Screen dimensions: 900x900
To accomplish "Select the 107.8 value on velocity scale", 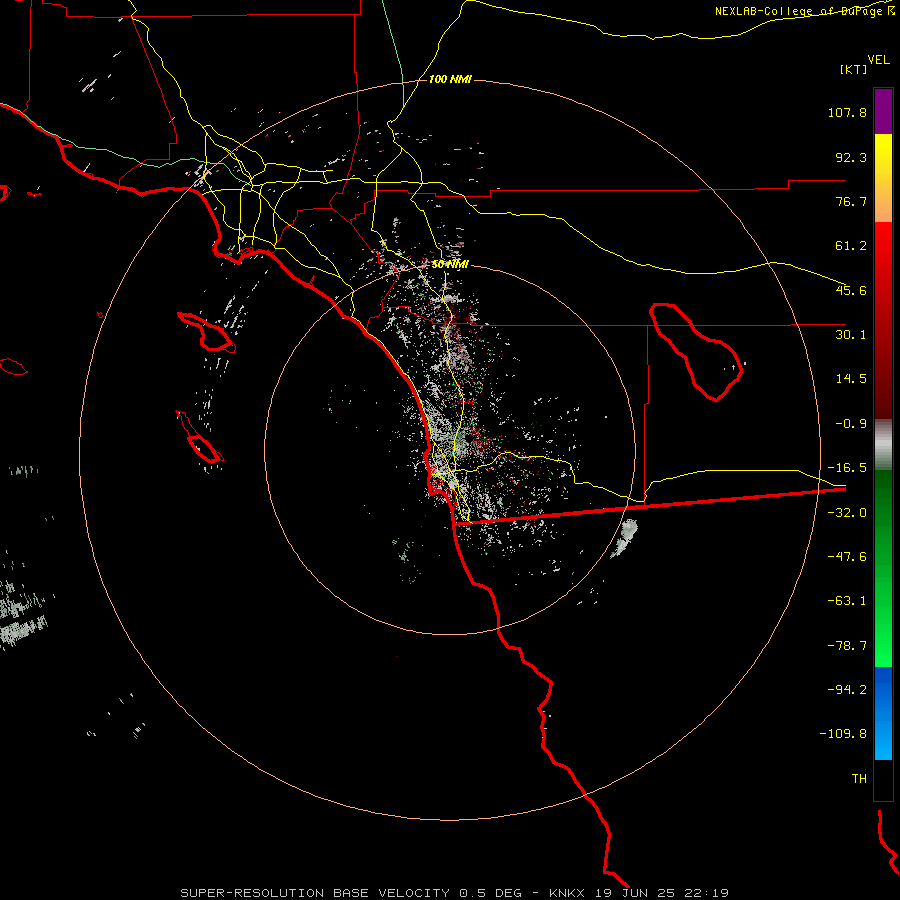I will 847,112.
